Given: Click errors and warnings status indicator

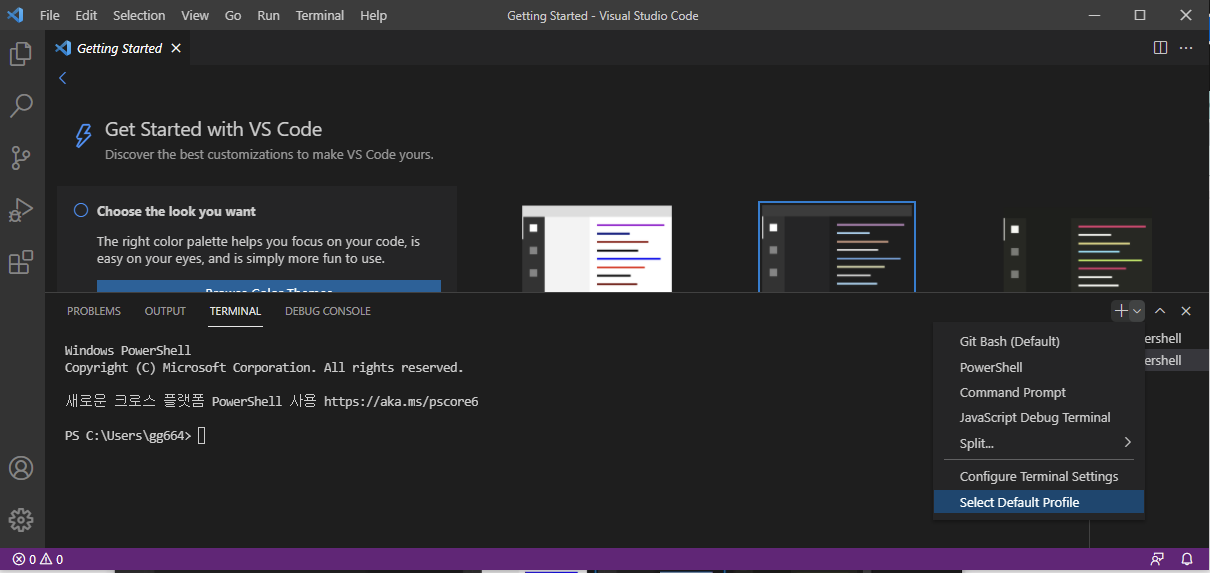Looking at the screenshot, I should tap(38, 559).
